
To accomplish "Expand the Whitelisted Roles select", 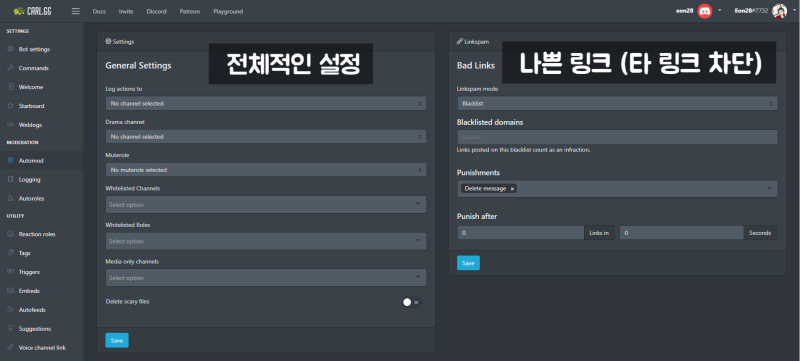I will point(266,241).
